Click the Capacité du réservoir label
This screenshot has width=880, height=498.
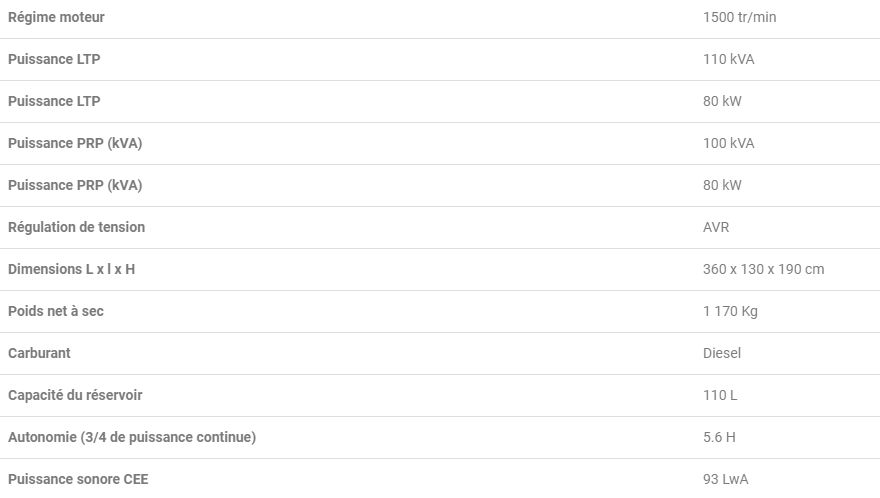tap(75, 395)
